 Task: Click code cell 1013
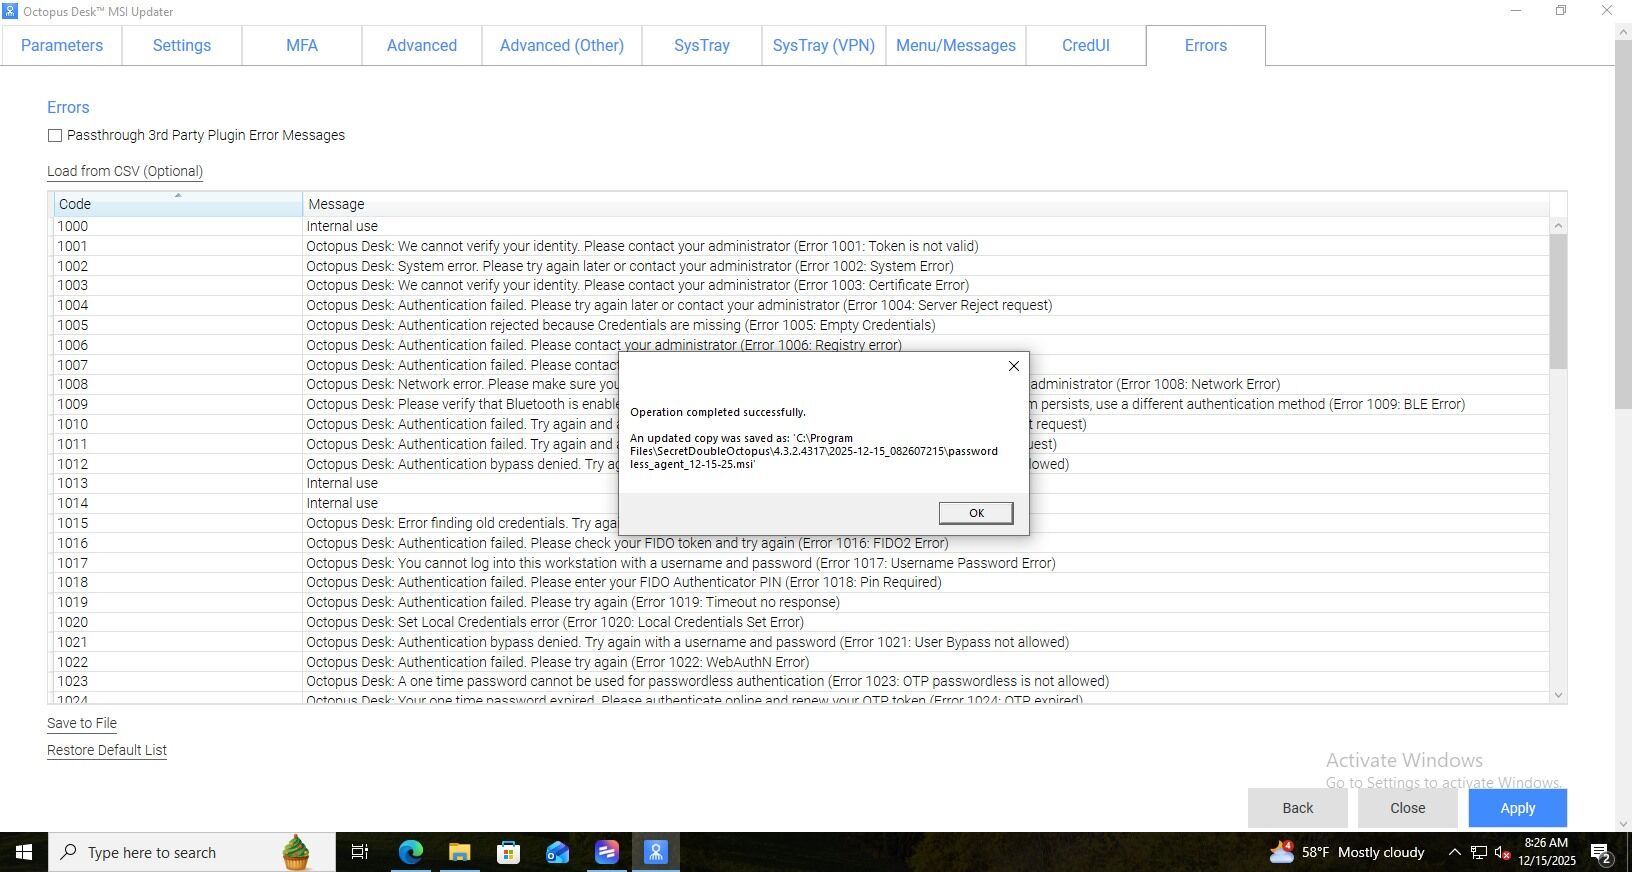(x=178, y=483)
